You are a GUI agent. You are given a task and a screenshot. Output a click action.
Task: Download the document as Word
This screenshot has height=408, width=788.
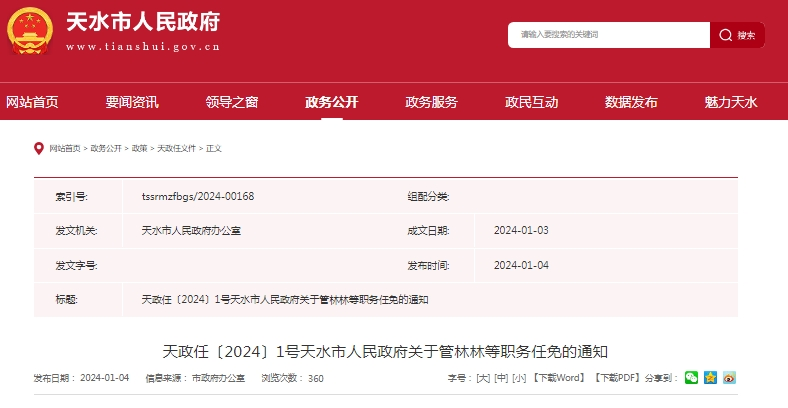tap(558, 378)
